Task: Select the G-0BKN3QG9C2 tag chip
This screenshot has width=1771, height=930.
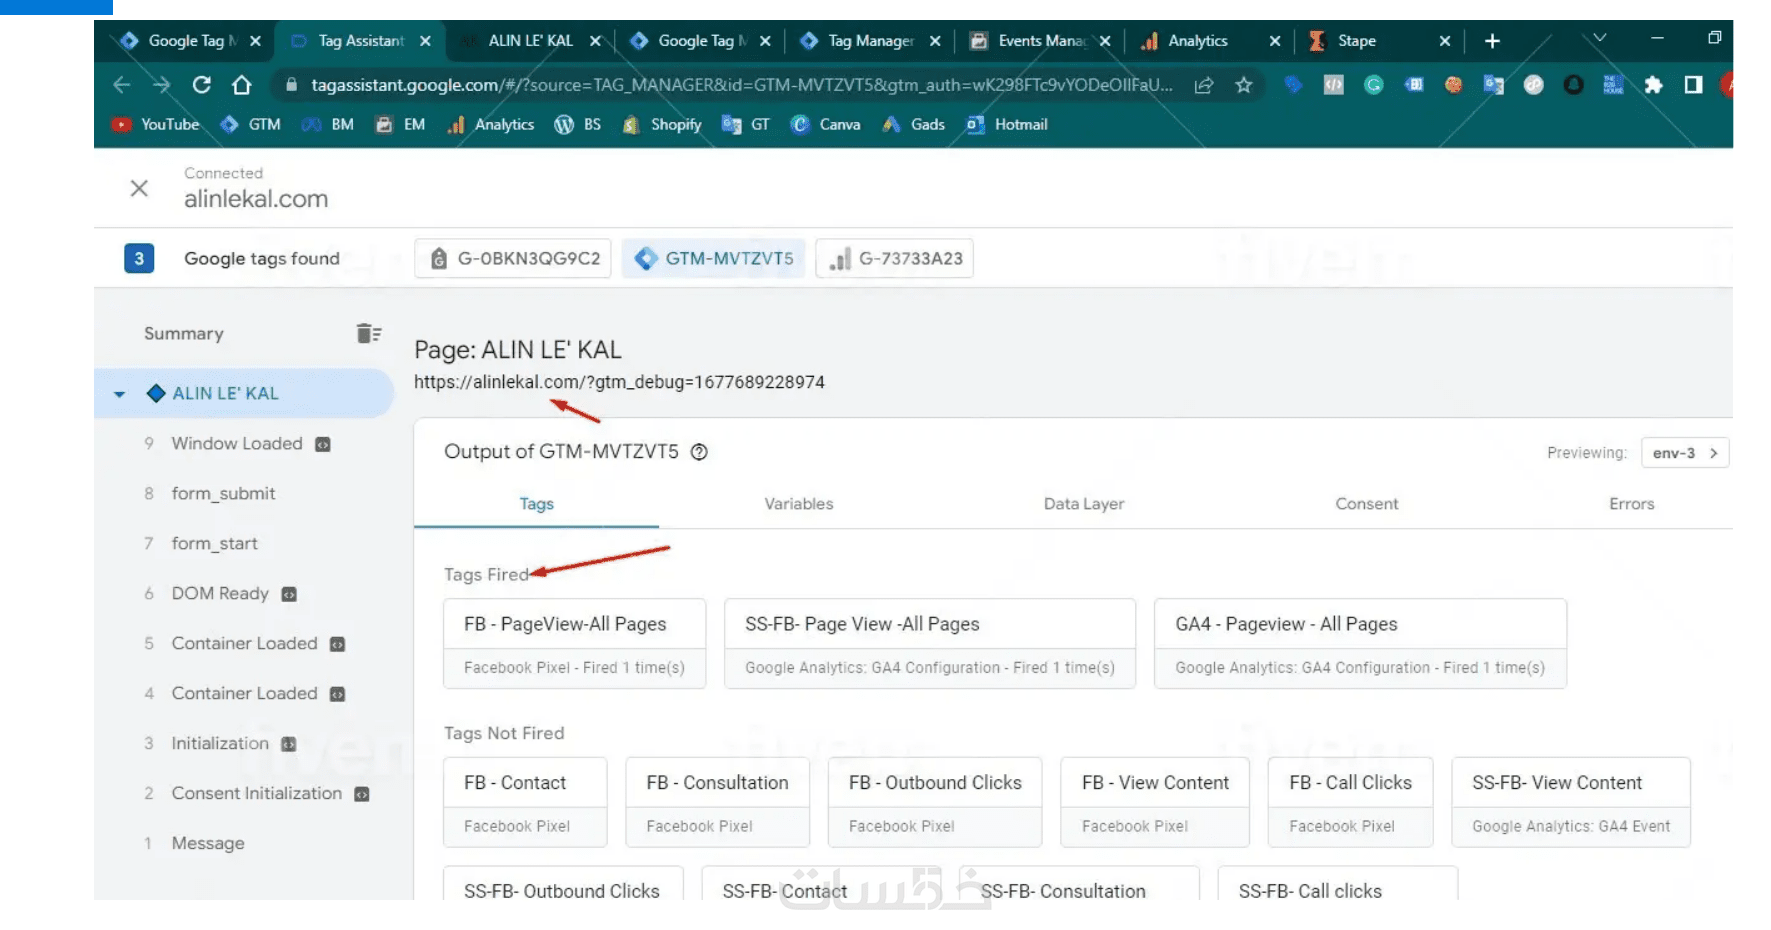Action: (513, 258)
